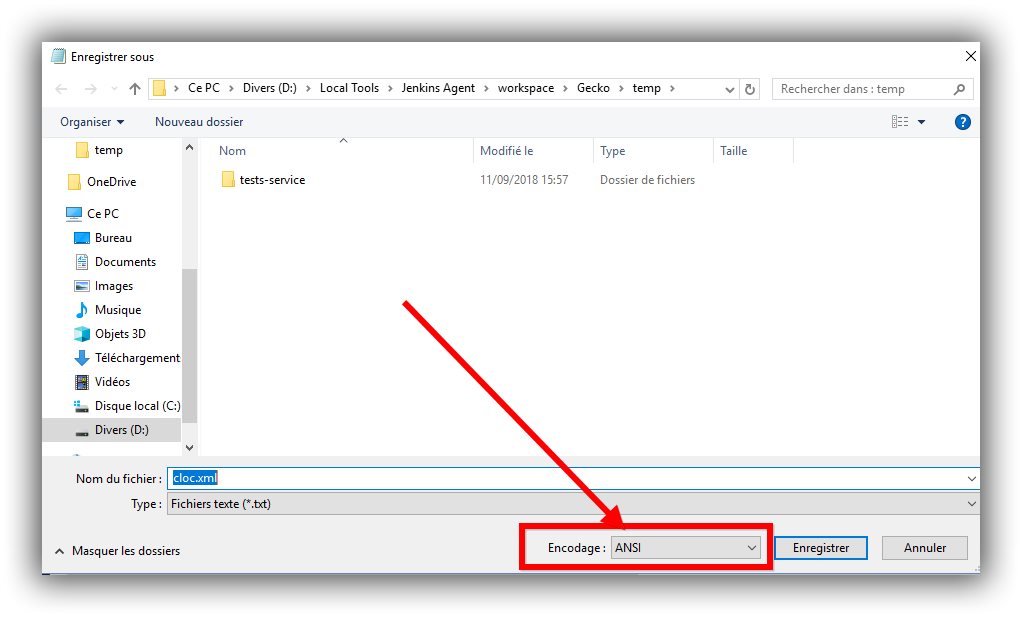The image size is (1022, 617).
Task: Click inside the Rechercher dans temp search box
Action: (x=870, y=88)
